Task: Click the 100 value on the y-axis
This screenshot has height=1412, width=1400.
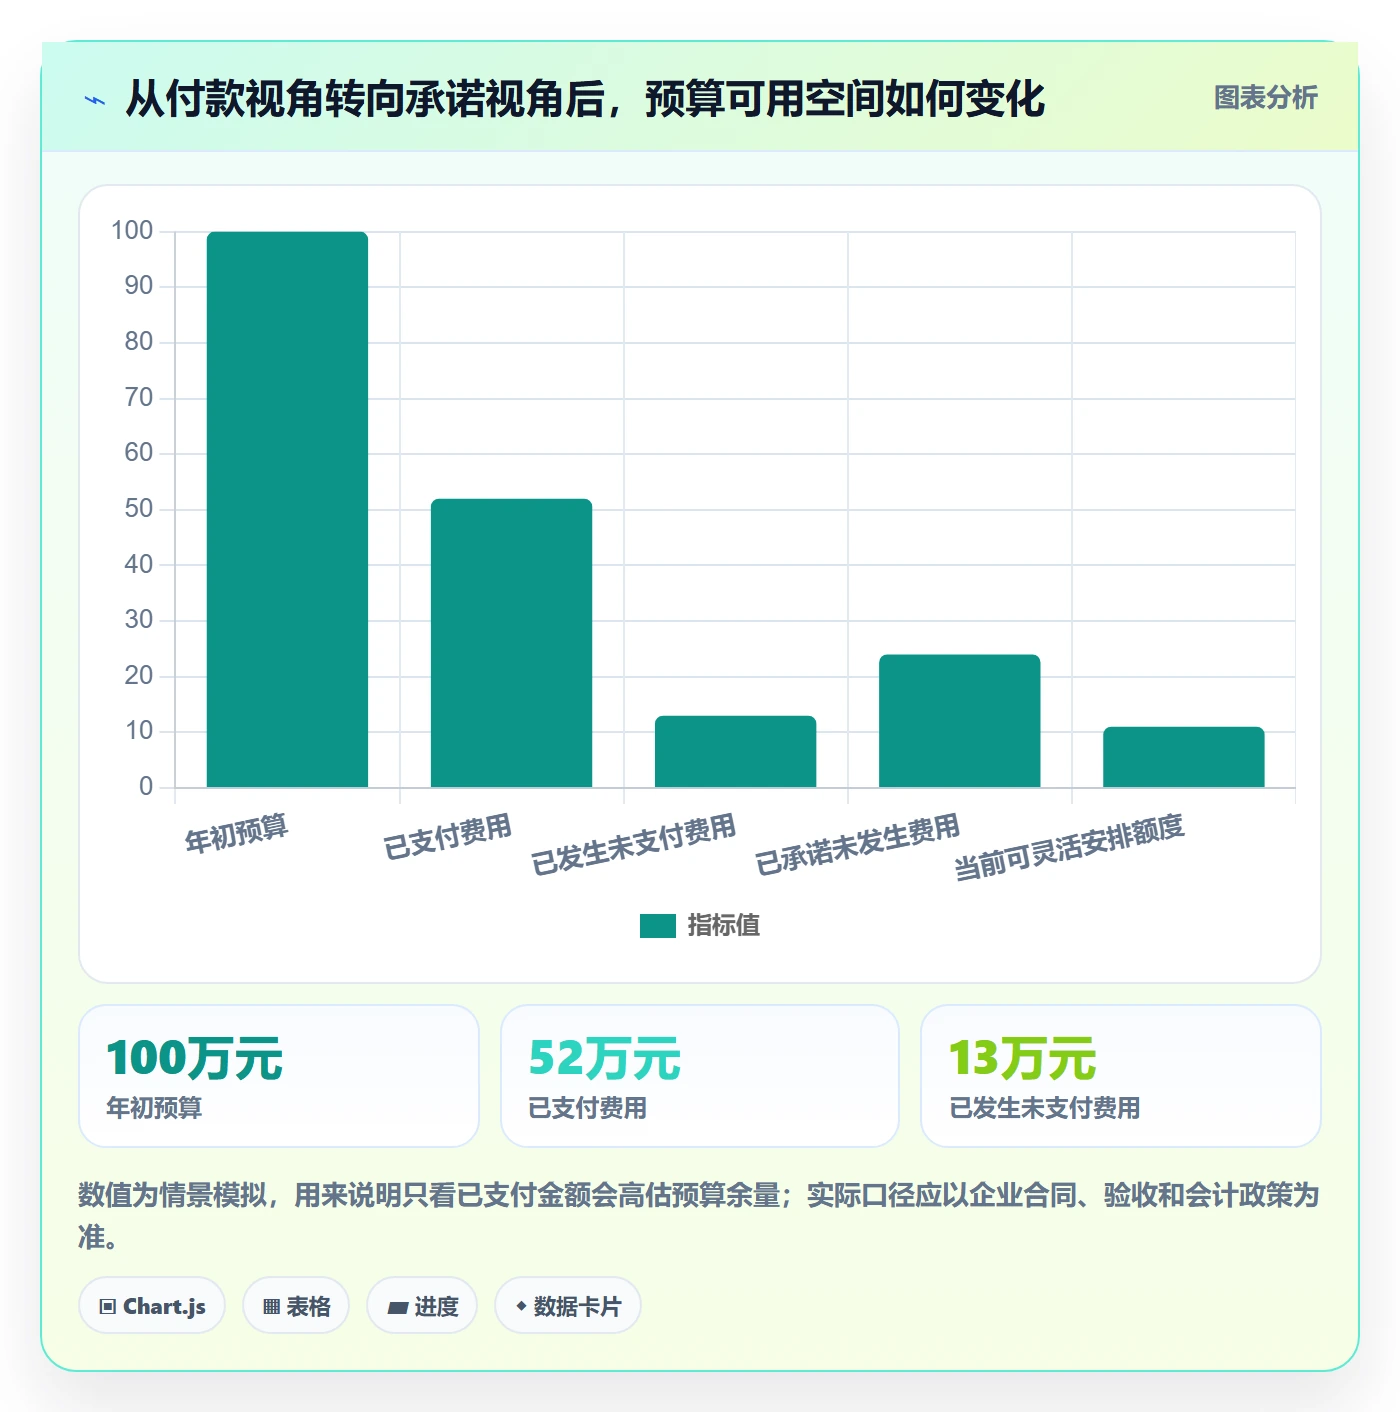Action: [132, 231]
